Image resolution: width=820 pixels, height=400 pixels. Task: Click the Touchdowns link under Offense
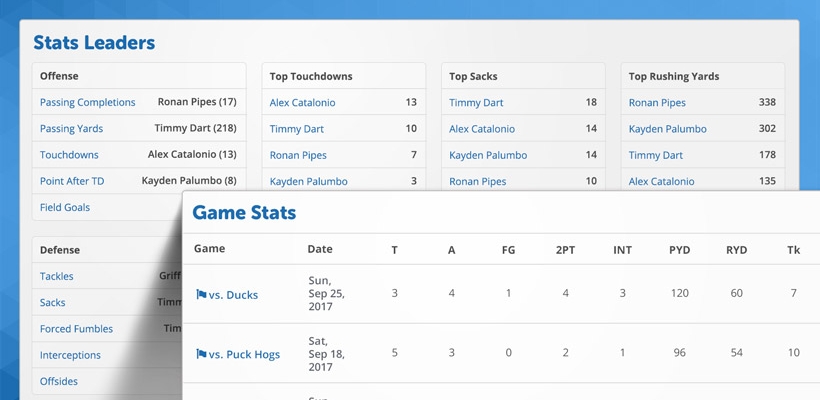click(69, 155)
